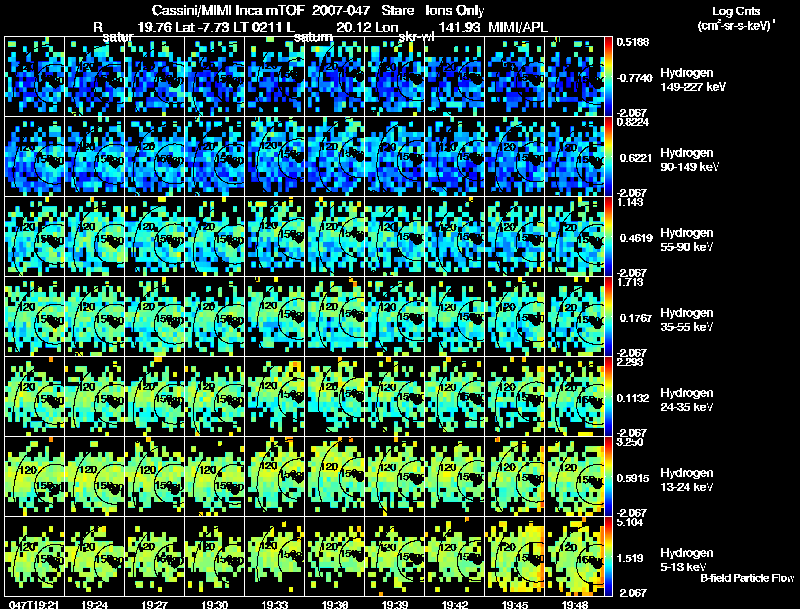This screenshot has height=609, width=800.
Task: Click the '047T19:21' time label
Action: 34,605
